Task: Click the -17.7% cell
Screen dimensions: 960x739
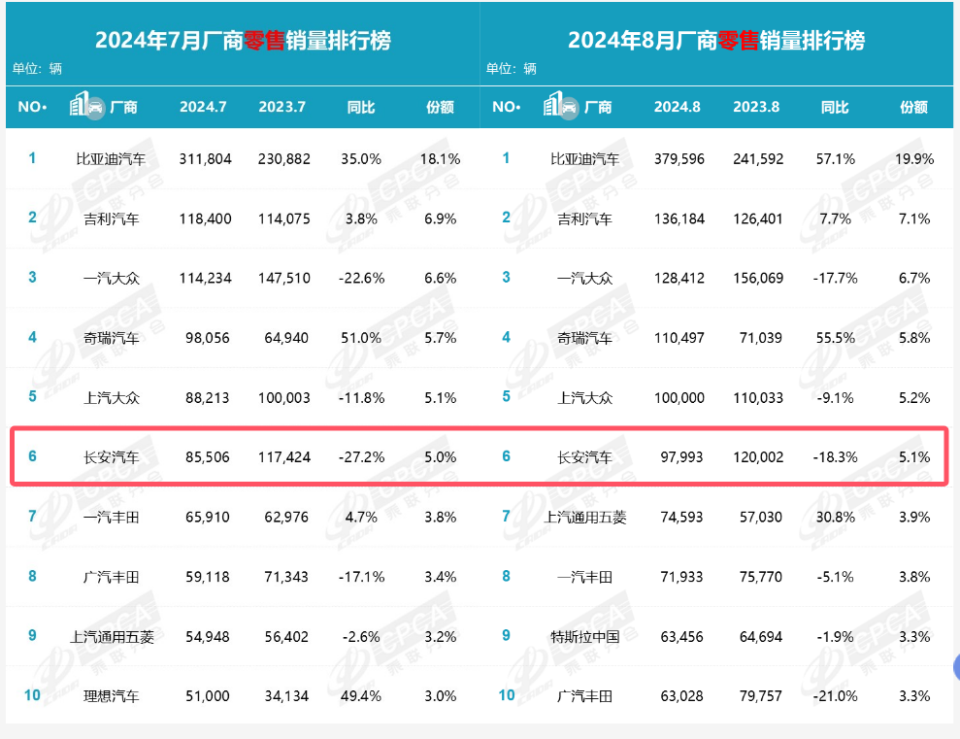Action: click(836, 279)
